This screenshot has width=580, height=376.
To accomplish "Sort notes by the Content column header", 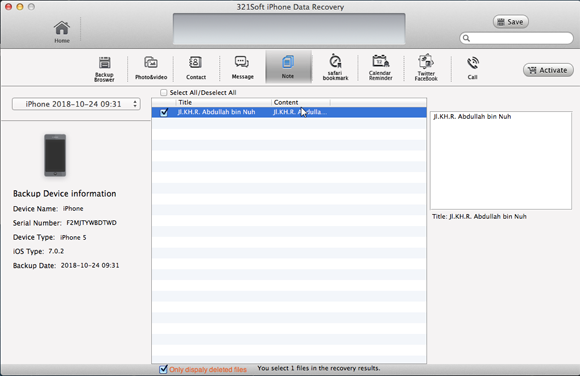I will click(x=301, y=103).
